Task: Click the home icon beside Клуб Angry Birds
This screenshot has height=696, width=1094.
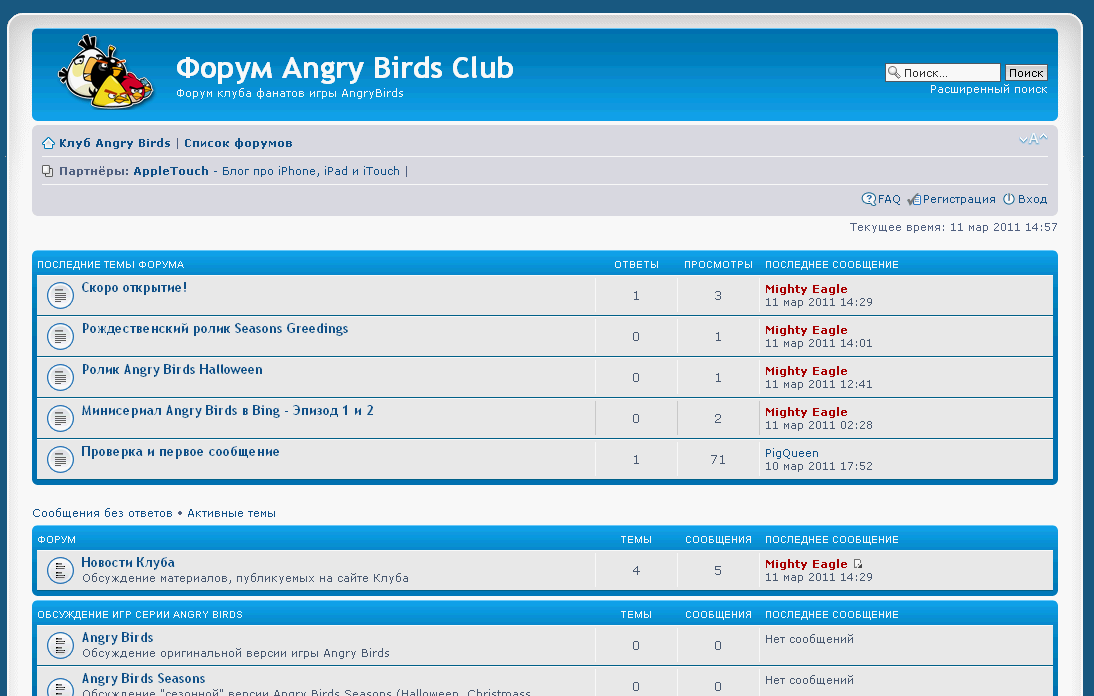Action: coord(48,143)
